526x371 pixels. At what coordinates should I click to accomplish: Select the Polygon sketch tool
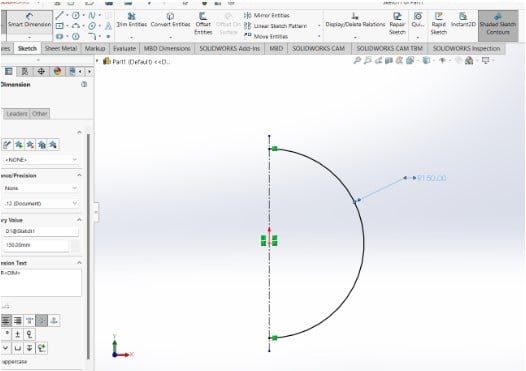92,26
